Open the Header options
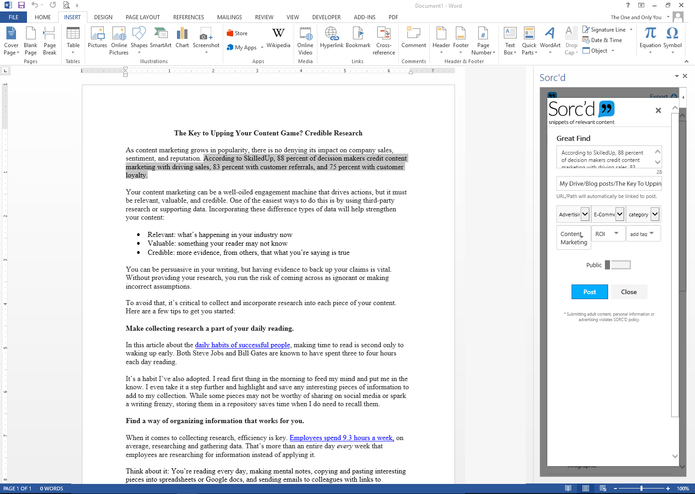 tap(441, 40)
